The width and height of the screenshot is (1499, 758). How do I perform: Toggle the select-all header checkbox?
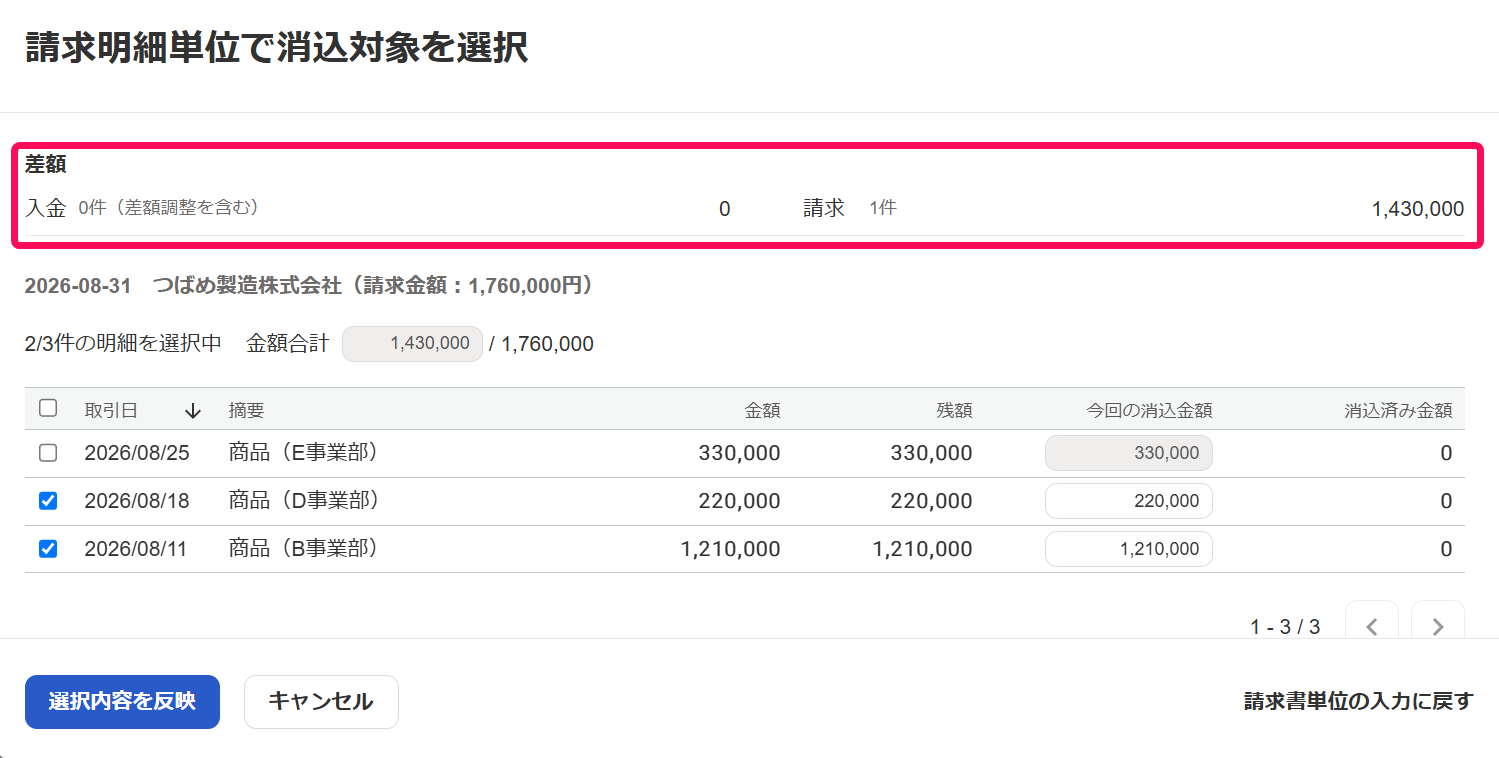(48, 408)
